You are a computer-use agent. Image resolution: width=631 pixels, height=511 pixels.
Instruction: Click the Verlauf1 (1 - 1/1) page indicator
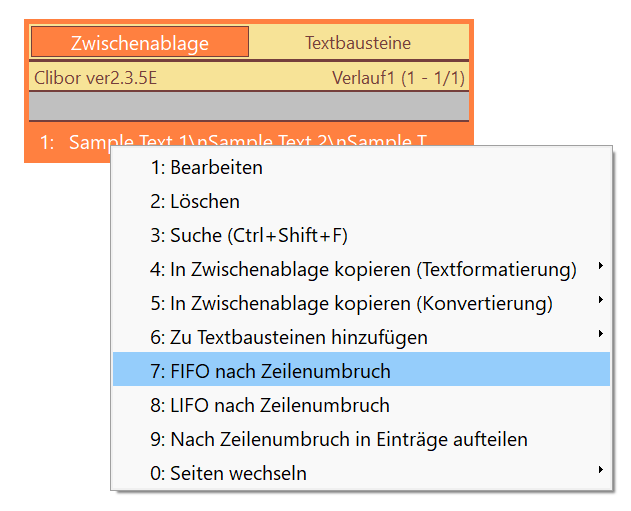(398, 78)
